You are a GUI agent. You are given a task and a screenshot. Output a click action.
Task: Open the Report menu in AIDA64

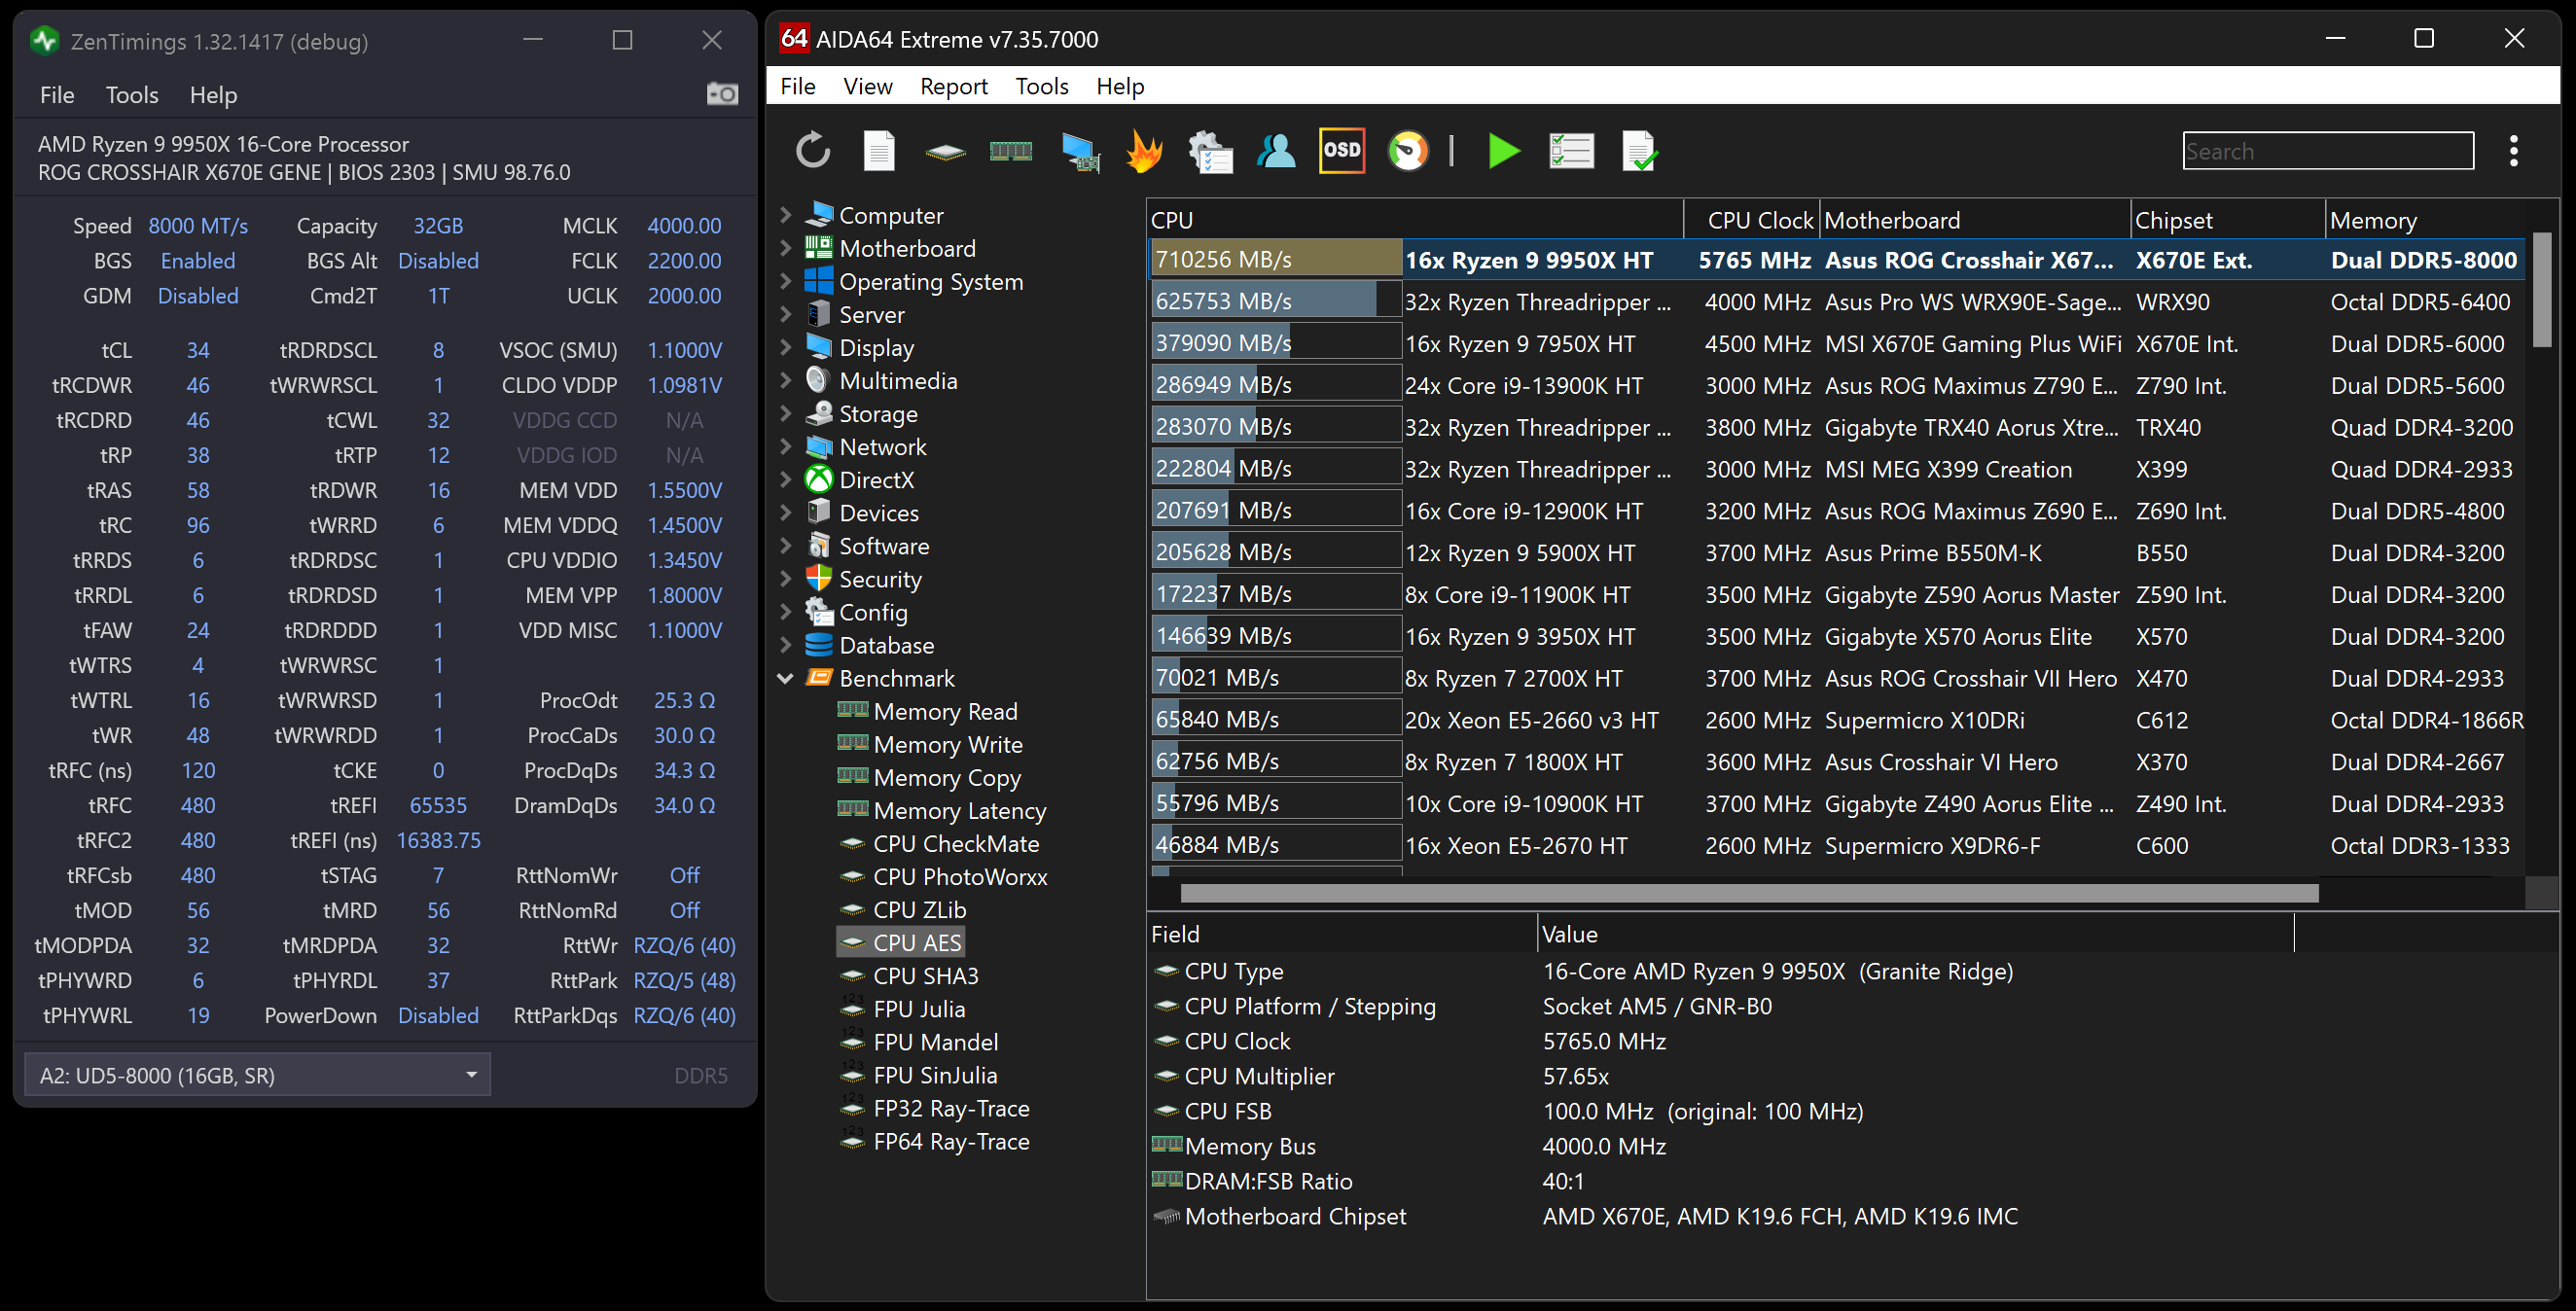[x=953, y=87]
